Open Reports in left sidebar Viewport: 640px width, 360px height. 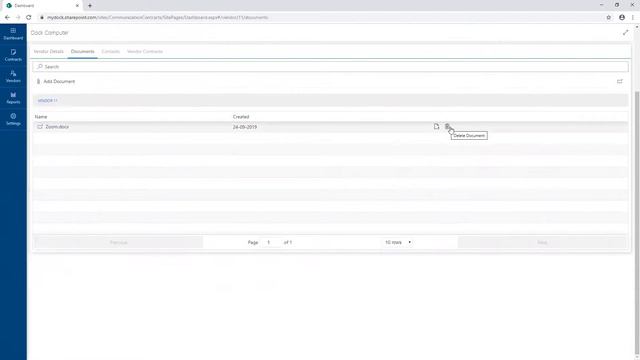point(13,98)
